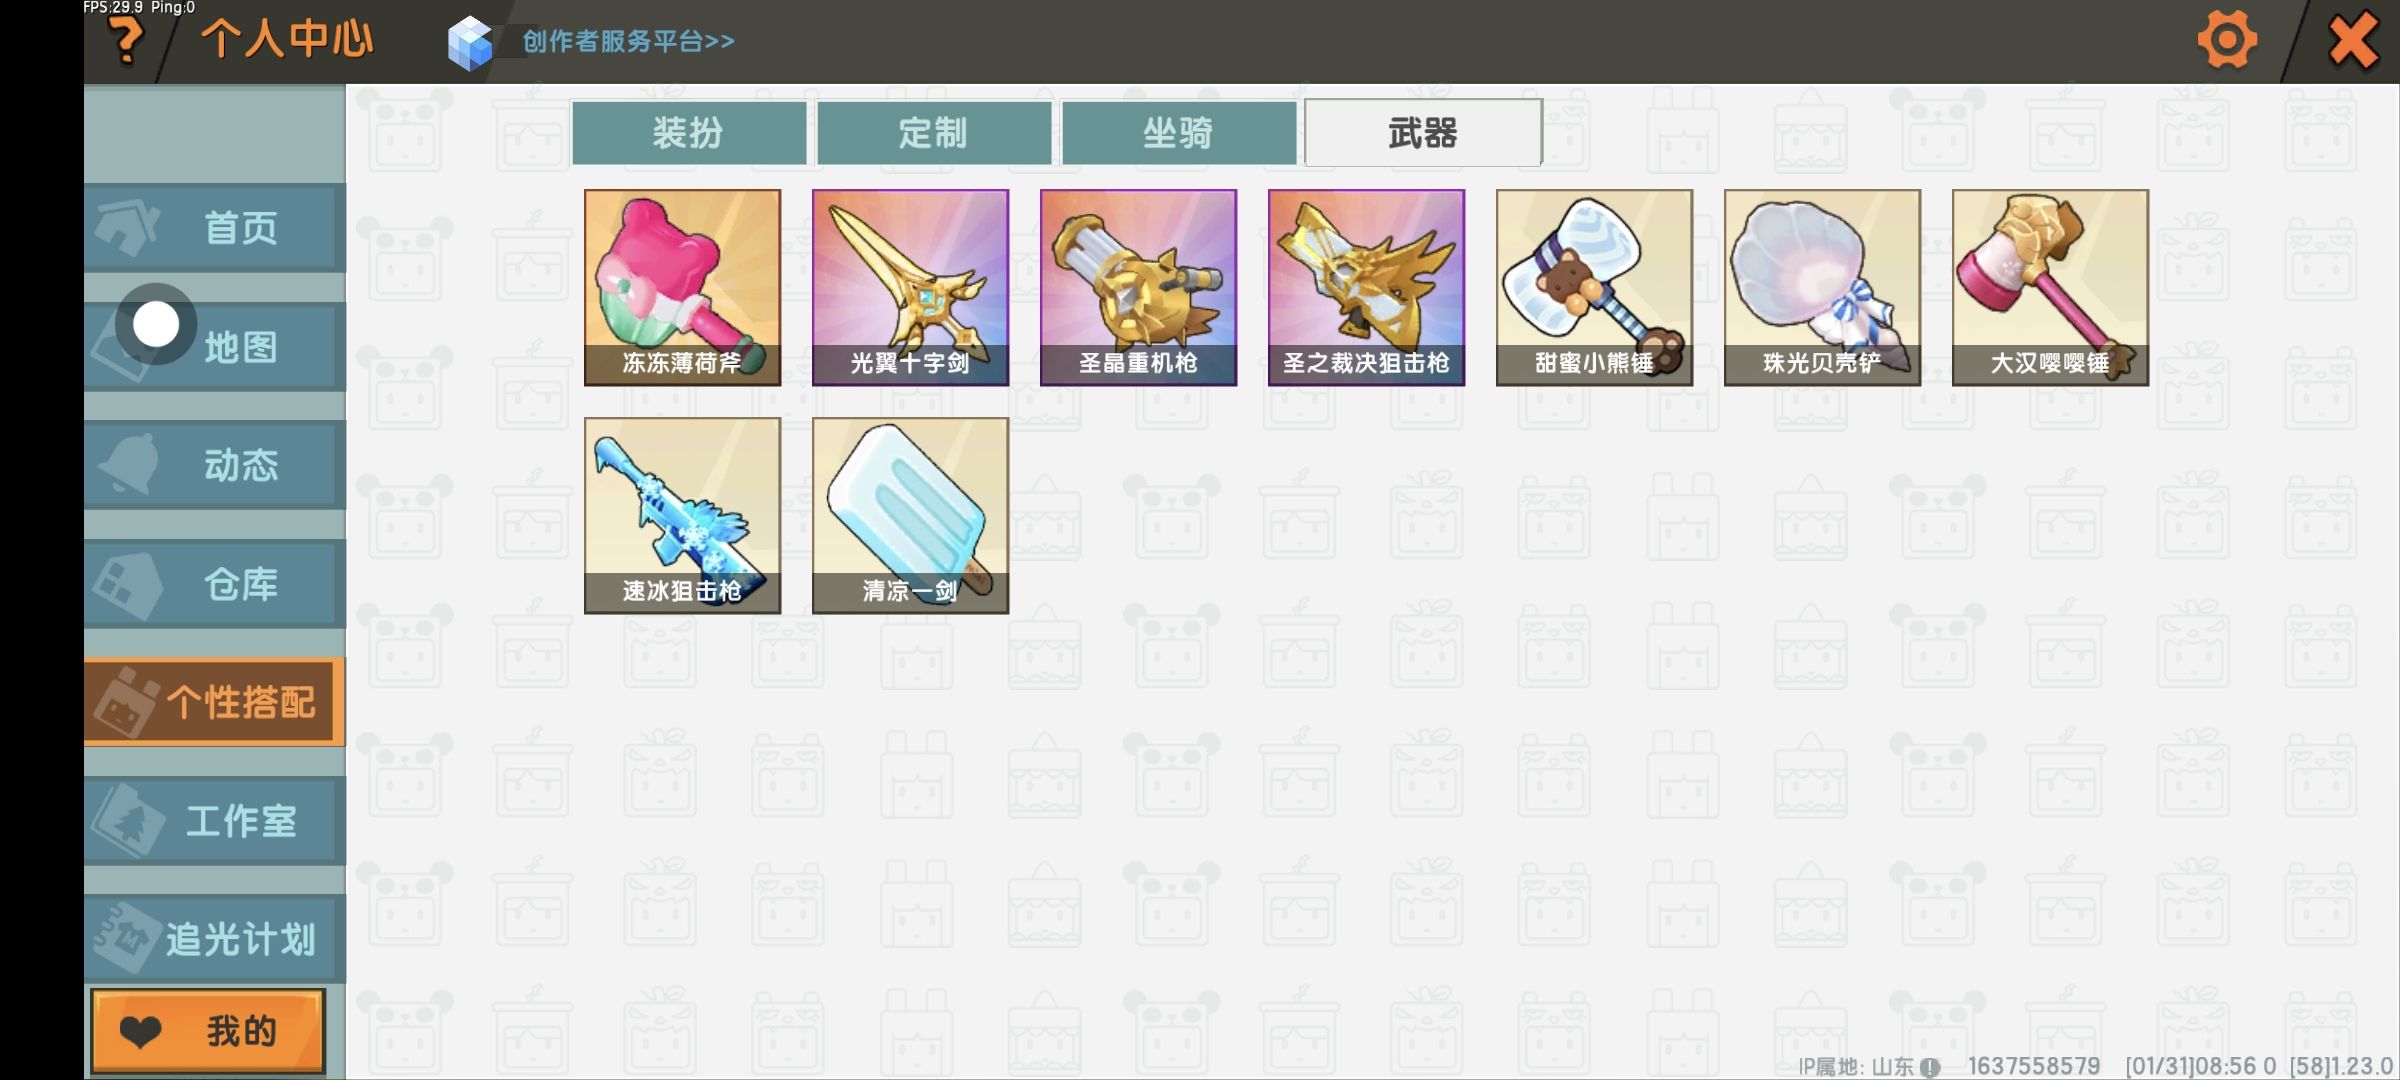Select the 甜蜜小熊锤 hammer
2400x1080 pixels.
click(x=1594, y=287)
